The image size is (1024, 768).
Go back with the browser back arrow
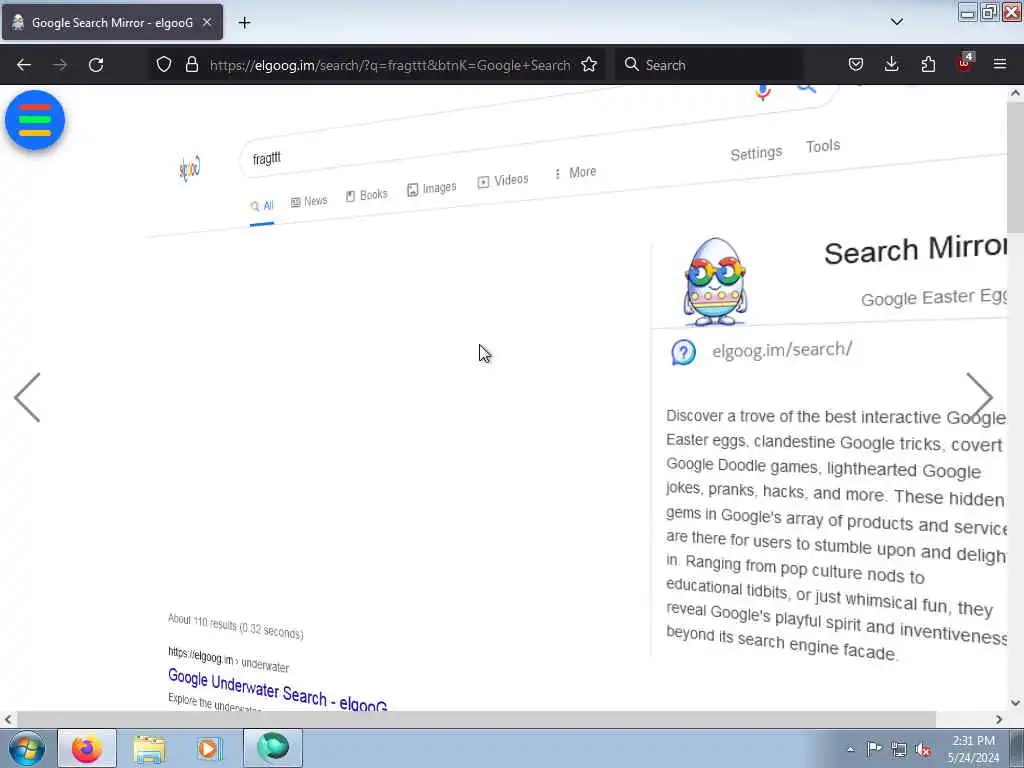(x=24, y=65)
